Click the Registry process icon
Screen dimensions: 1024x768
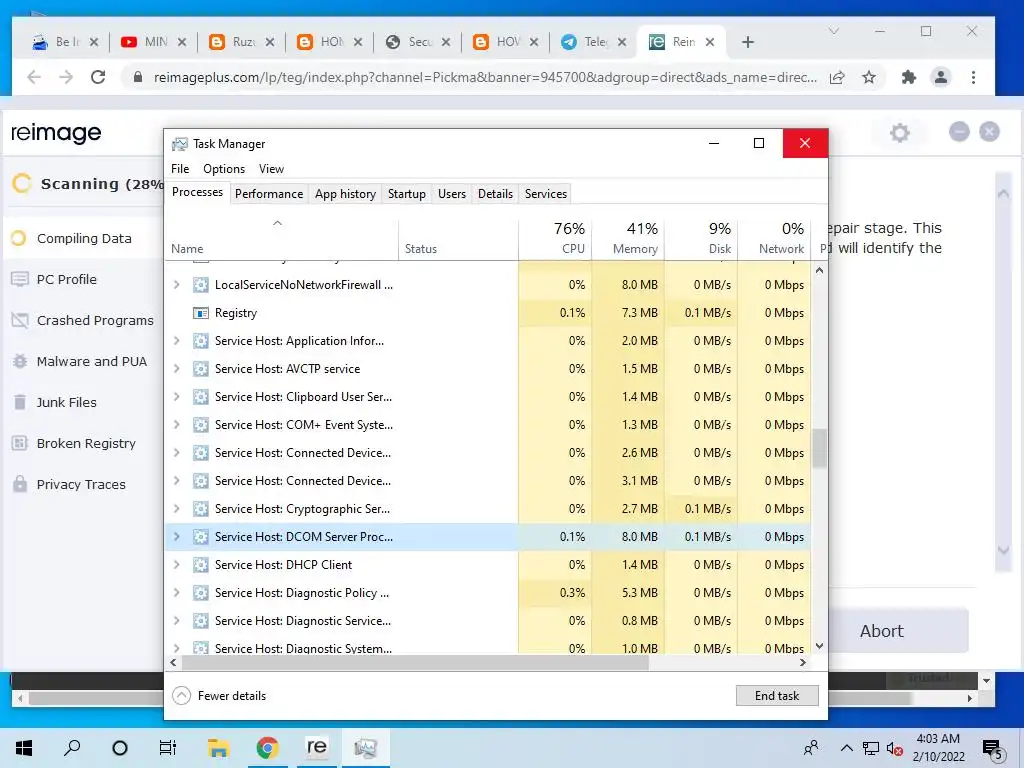(x=200, y=313)
